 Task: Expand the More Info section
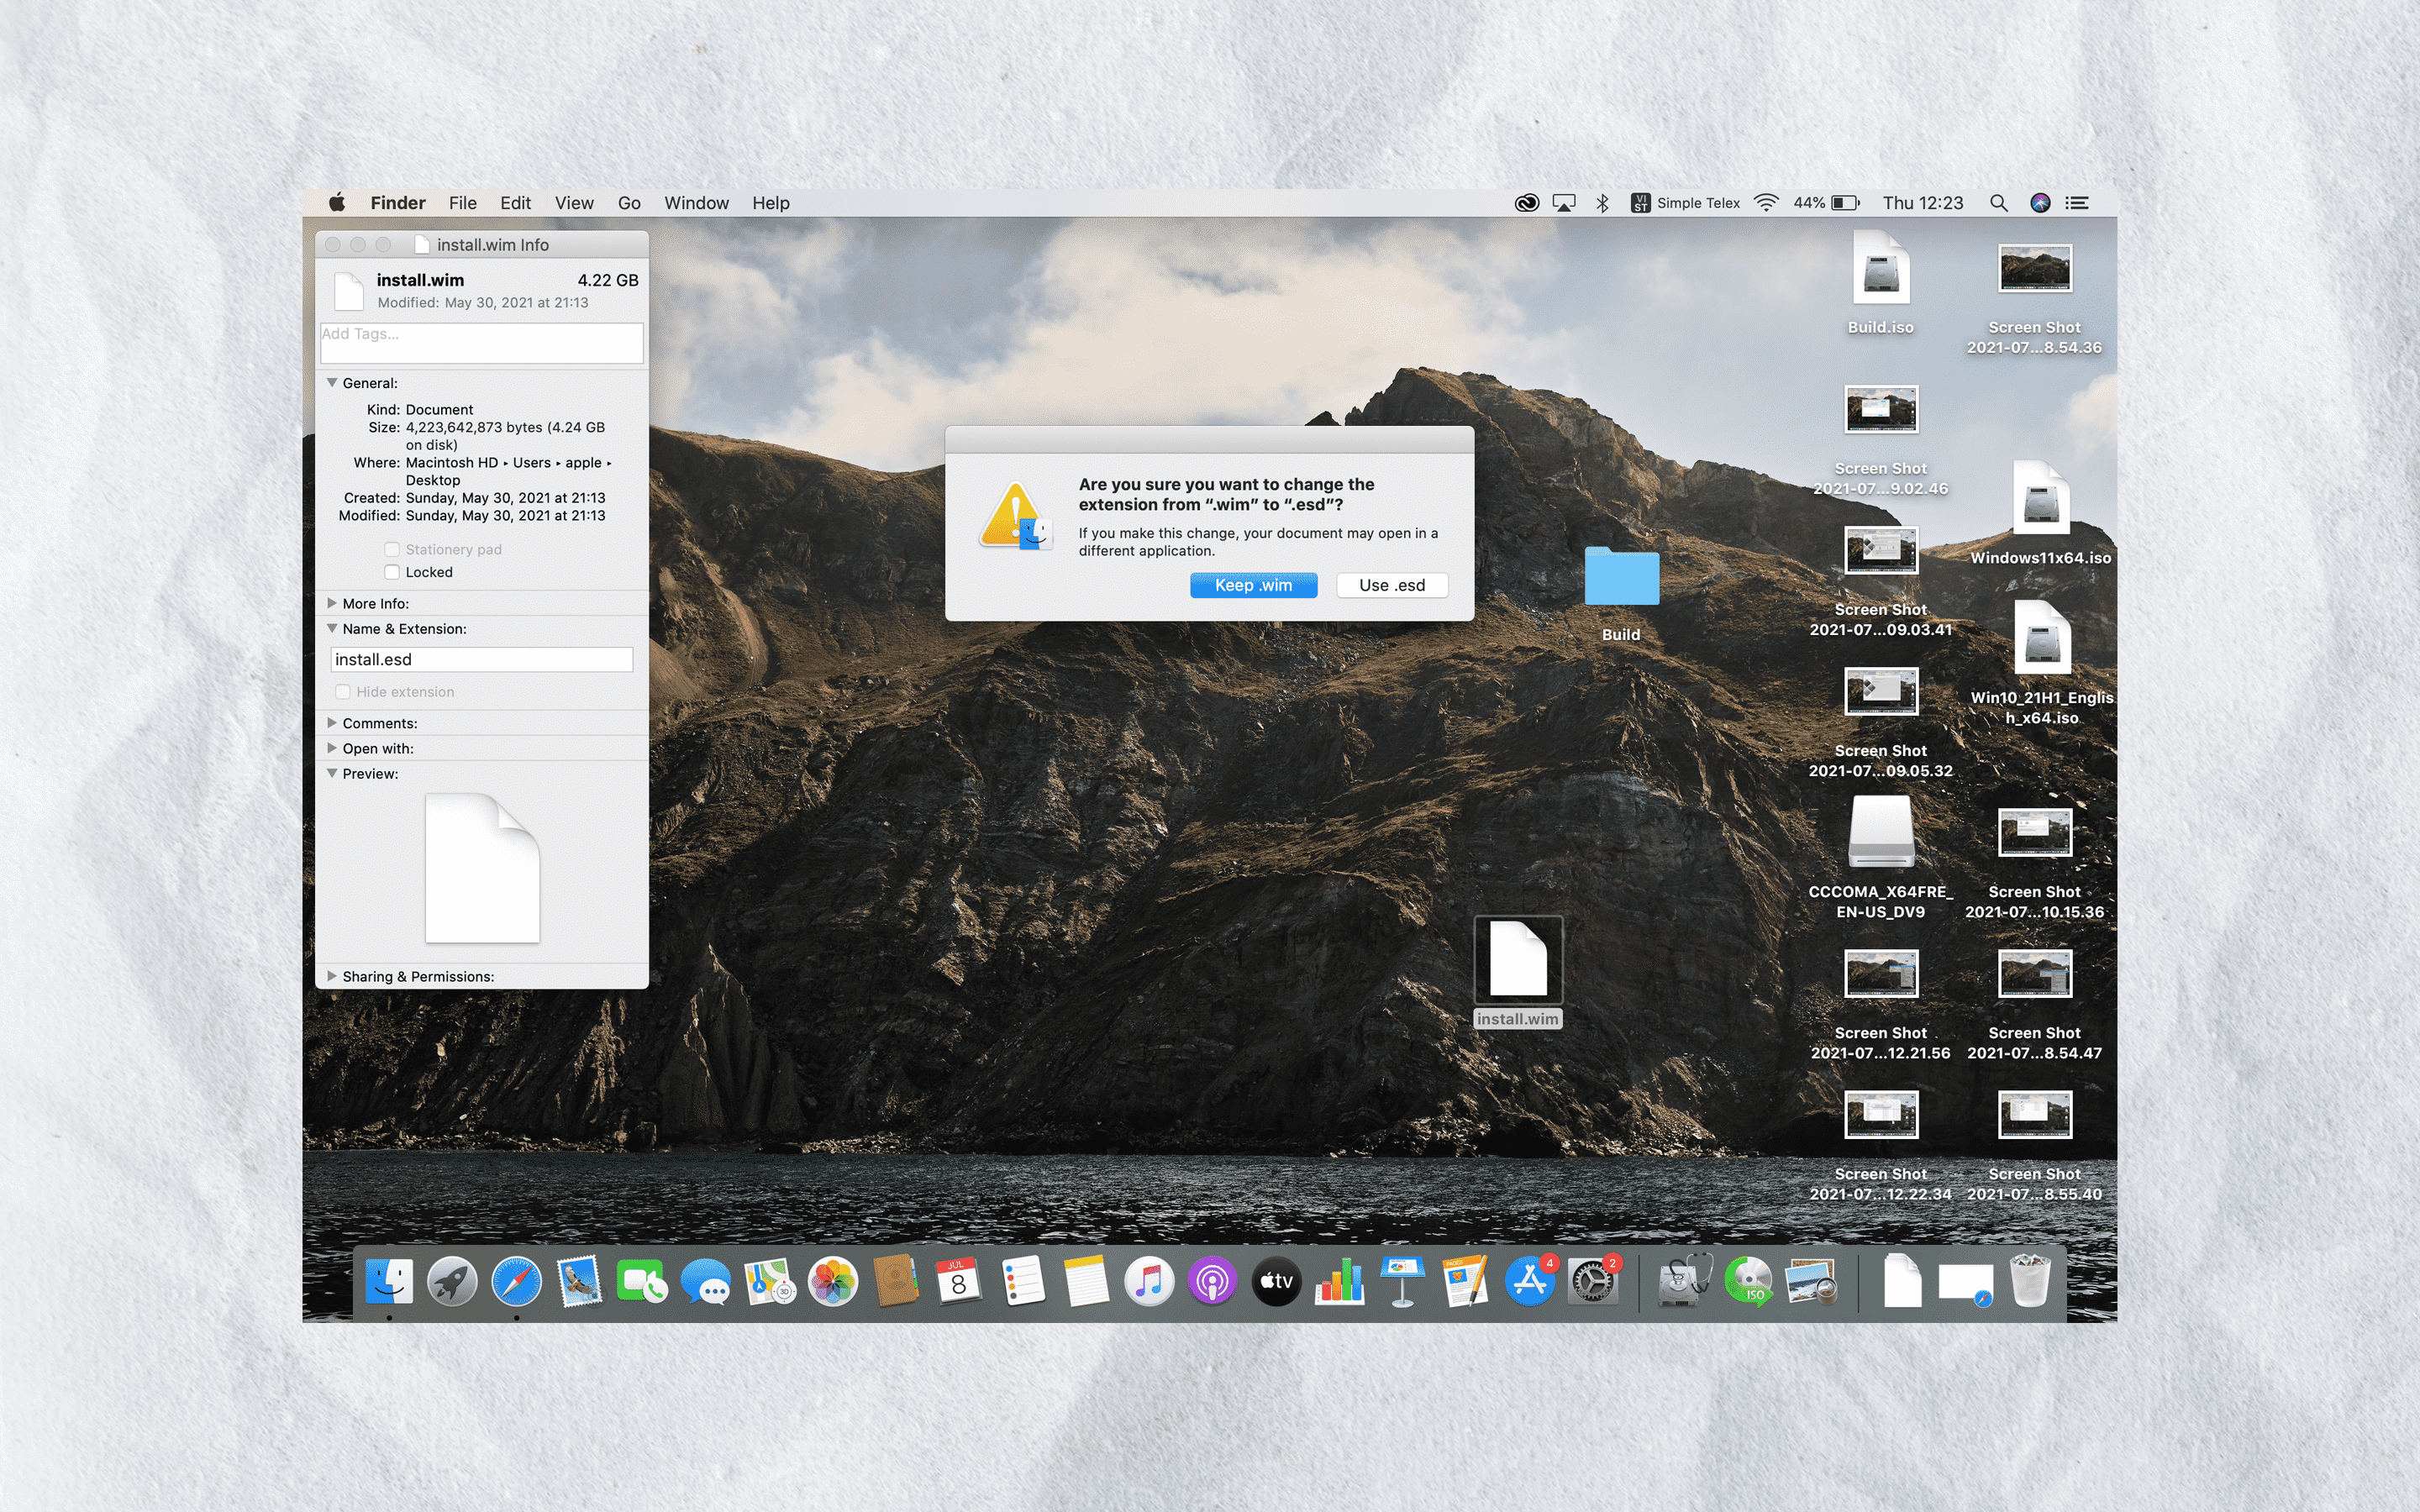tap(332, 603)
